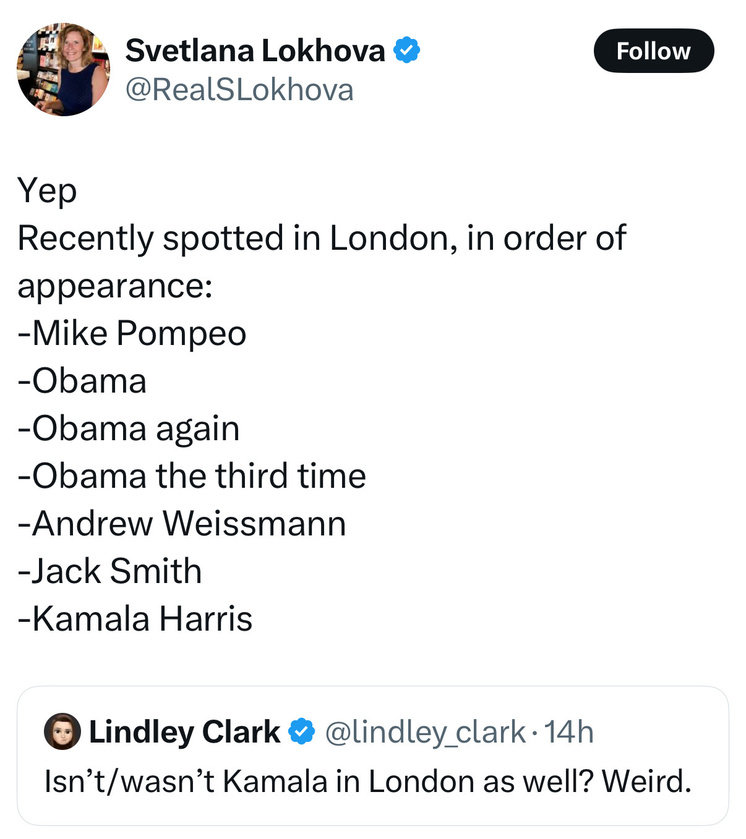Screen dimensions: 746x839
Task: Click the word "Yep" in the post
Action: [x=47, y=191]
